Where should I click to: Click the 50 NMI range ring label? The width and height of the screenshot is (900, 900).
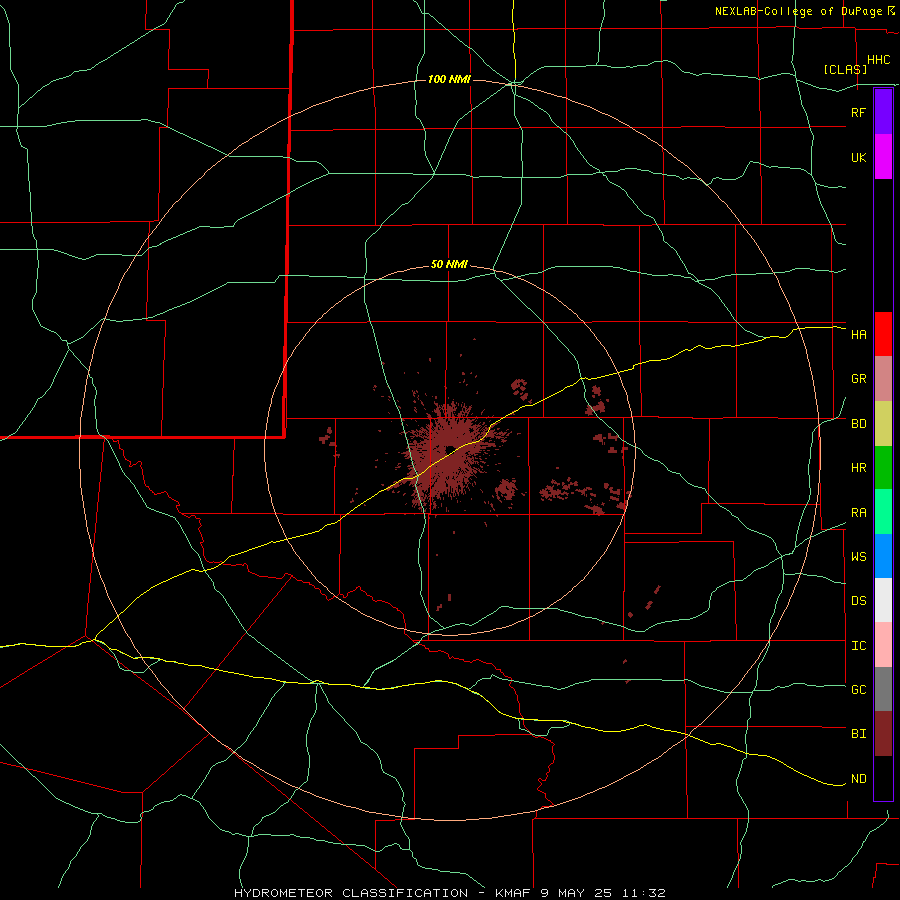click(449, 265)
